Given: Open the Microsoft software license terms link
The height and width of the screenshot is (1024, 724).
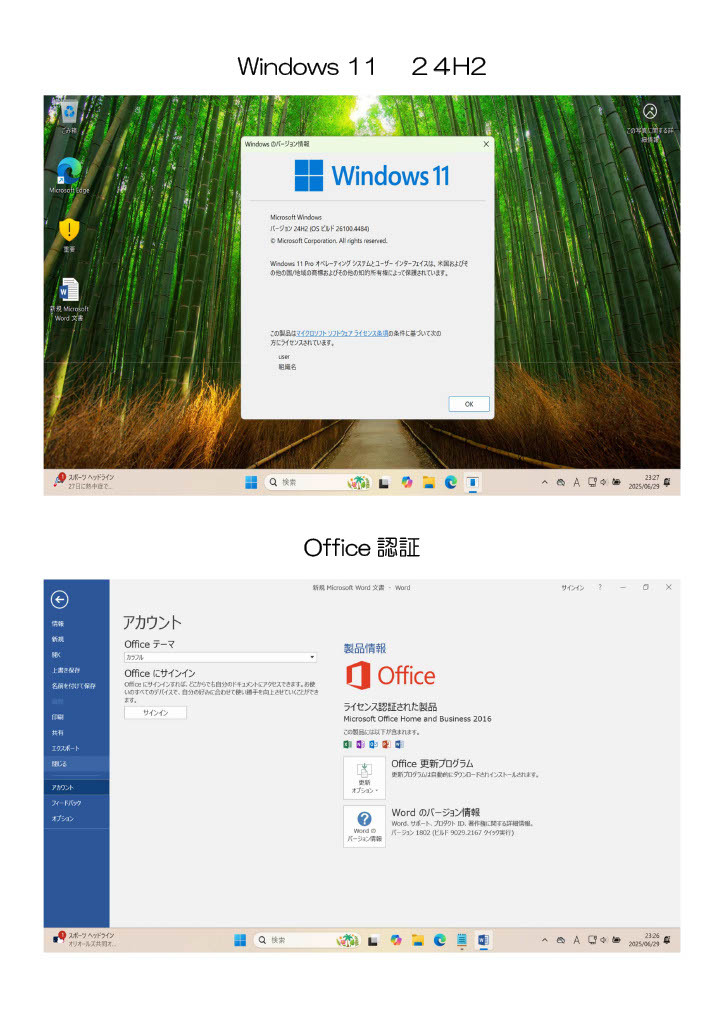Looking at the screenshot, I should click(342, 333).
